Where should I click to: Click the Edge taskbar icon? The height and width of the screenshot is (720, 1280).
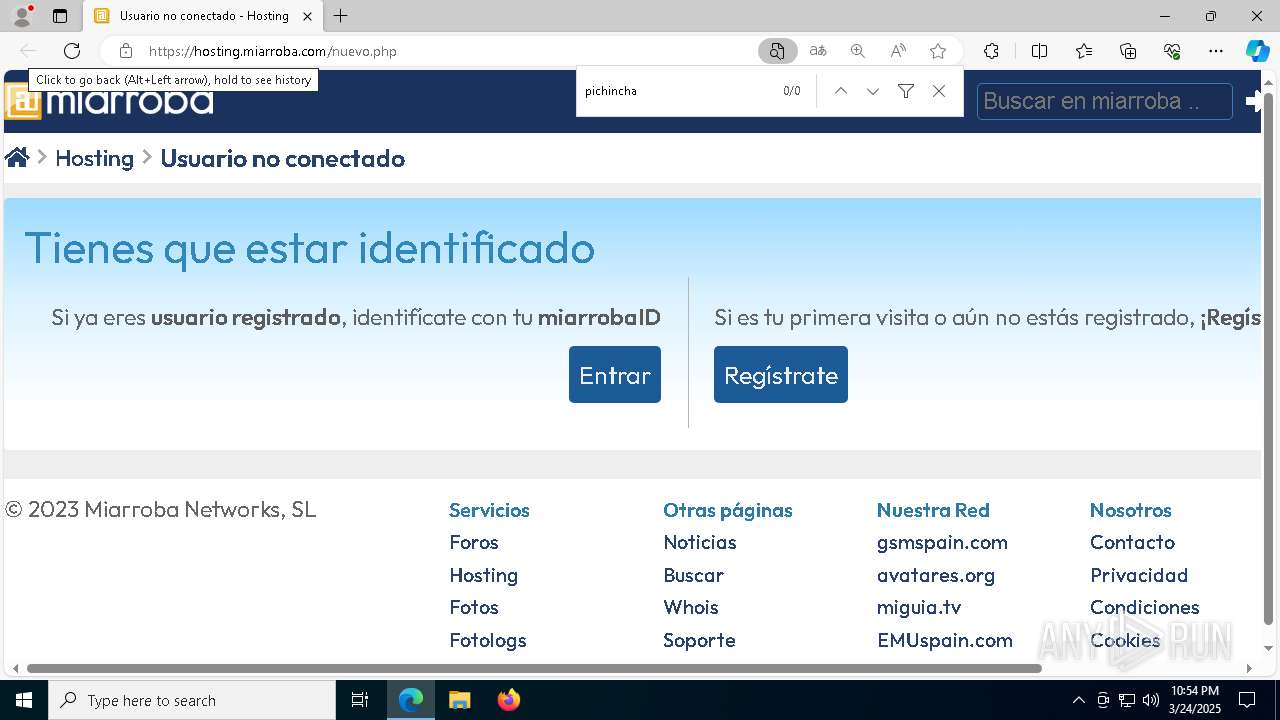coord(411,700)
